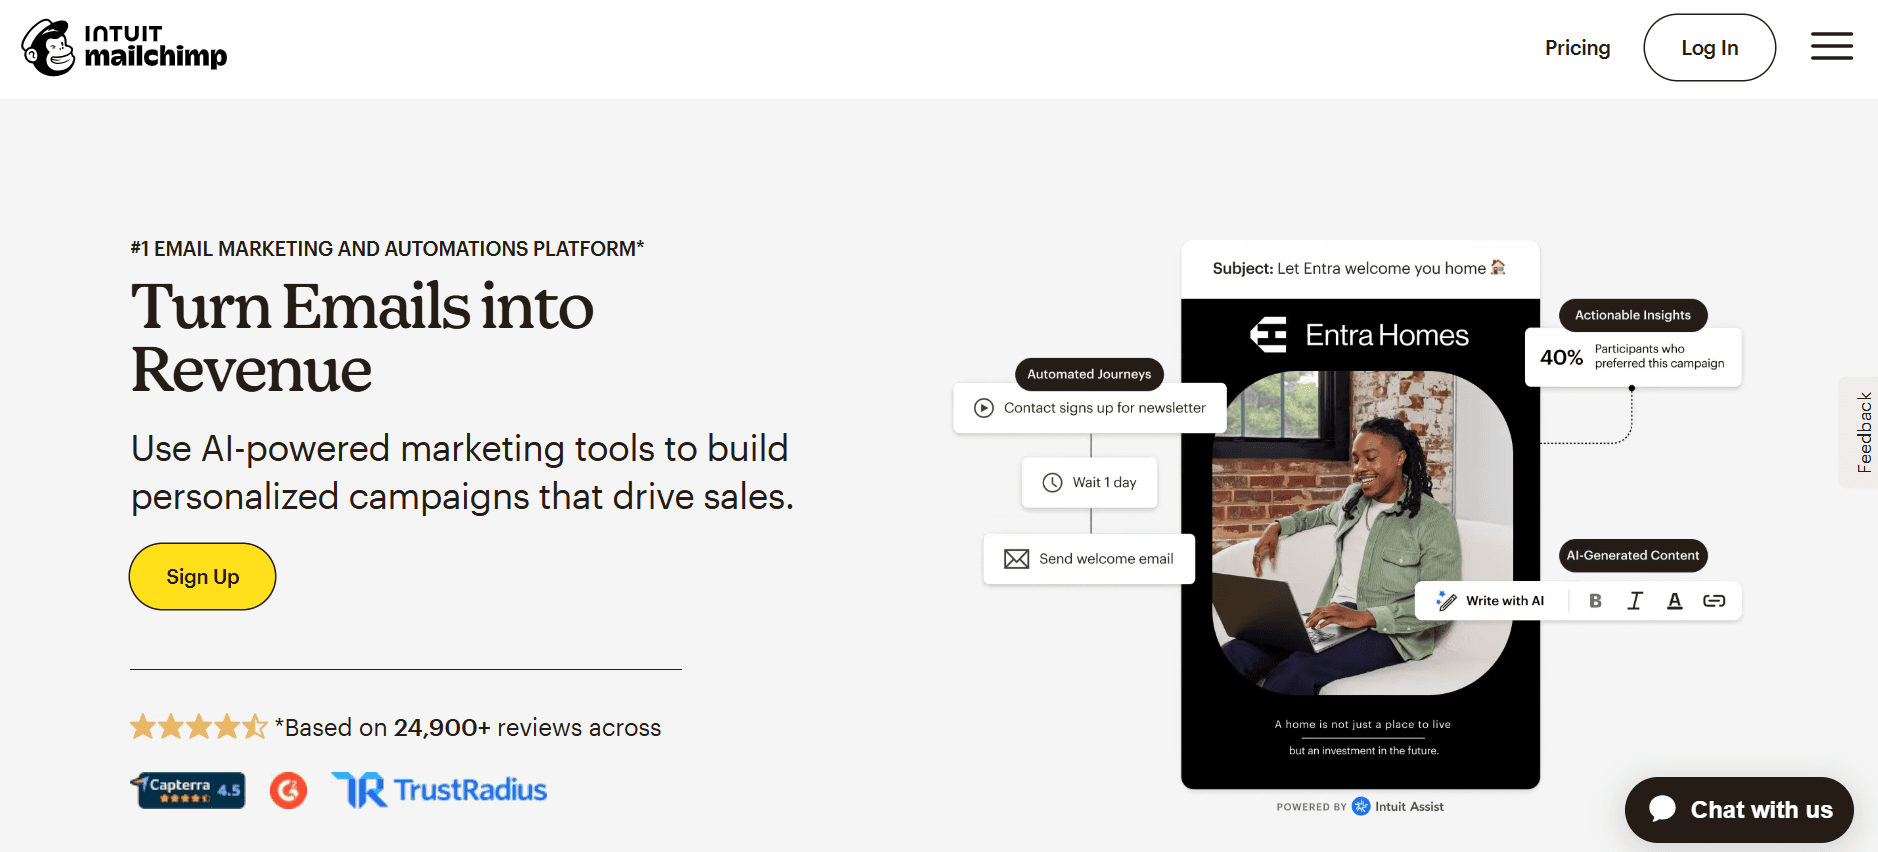This screenshot has width=1878, height=852.
Task: Click the Intuit Assist sparkle icon
Action: (x=1361, y=806)
